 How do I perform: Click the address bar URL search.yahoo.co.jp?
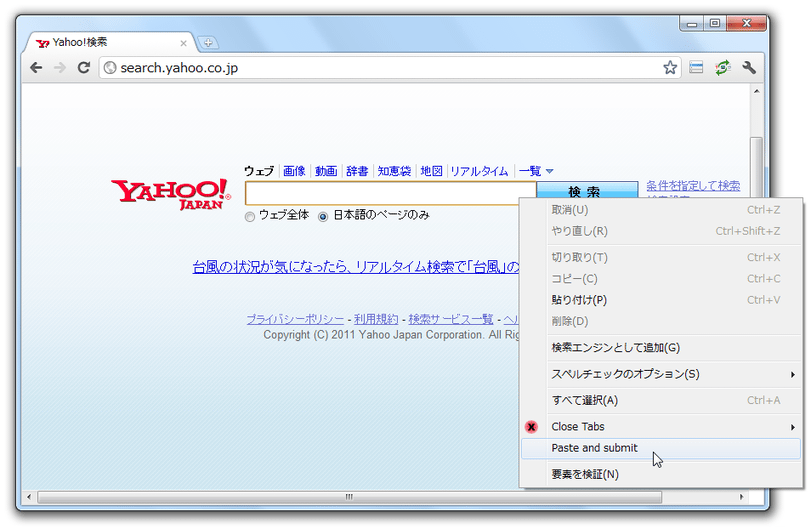pos(179,68)
